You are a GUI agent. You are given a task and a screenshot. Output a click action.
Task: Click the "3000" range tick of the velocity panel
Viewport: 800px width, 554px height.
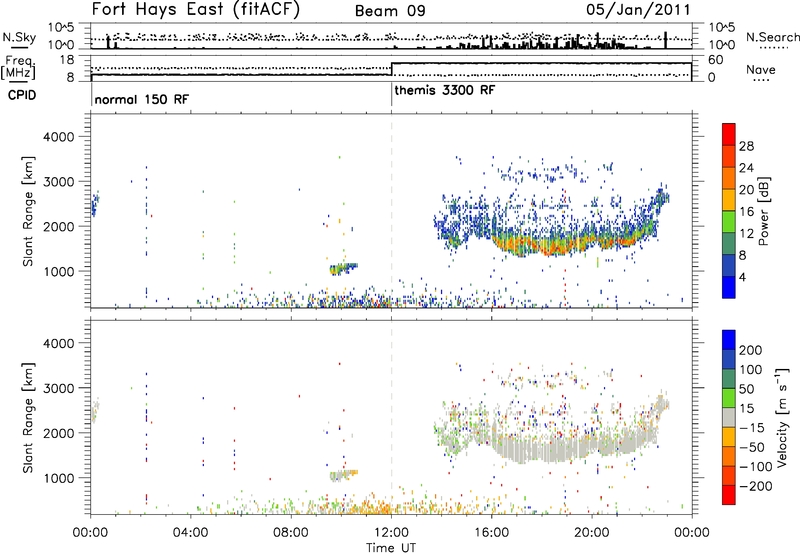[x=59, y=388]
